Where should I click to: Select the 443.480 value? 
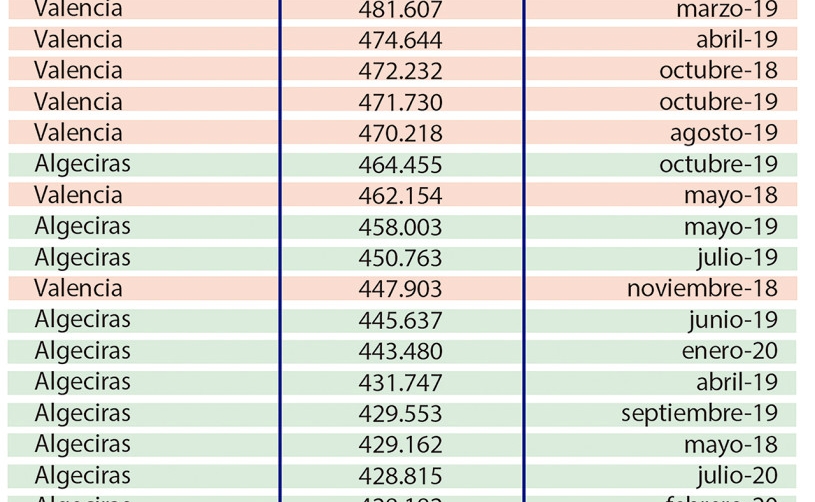(400, 351)
